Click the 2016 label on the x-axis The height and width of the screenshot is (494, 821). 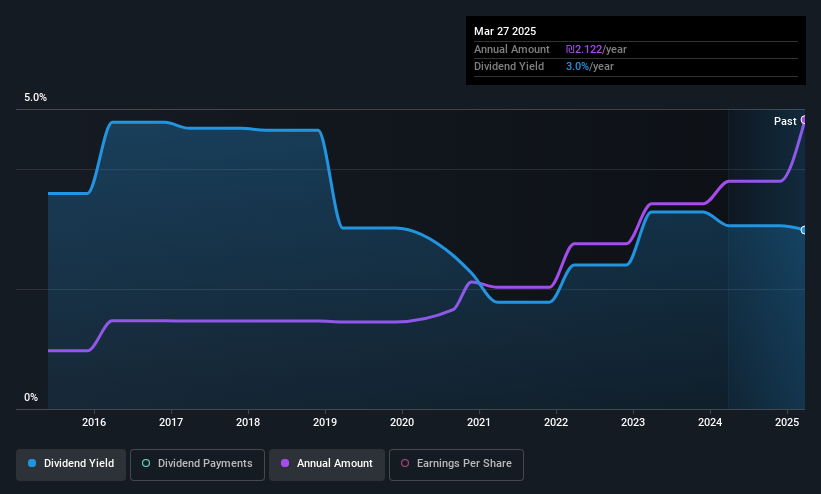(x=94, y=422)
